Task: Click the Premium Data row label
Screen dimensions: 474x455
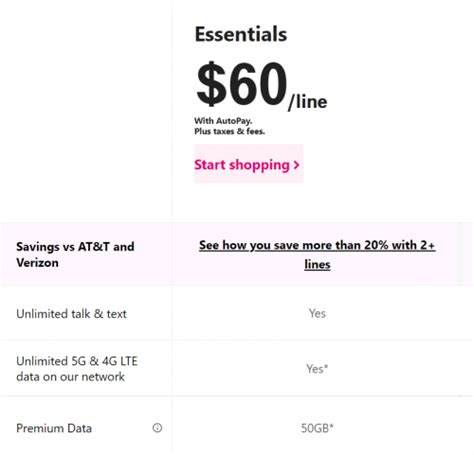Action: 54,428
